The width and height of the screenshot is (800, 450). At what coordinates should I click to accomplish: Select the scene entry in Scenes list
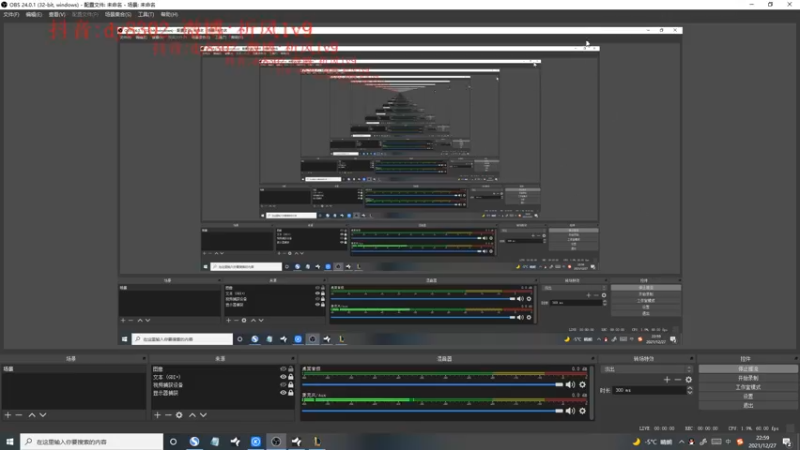coord(74,369)
